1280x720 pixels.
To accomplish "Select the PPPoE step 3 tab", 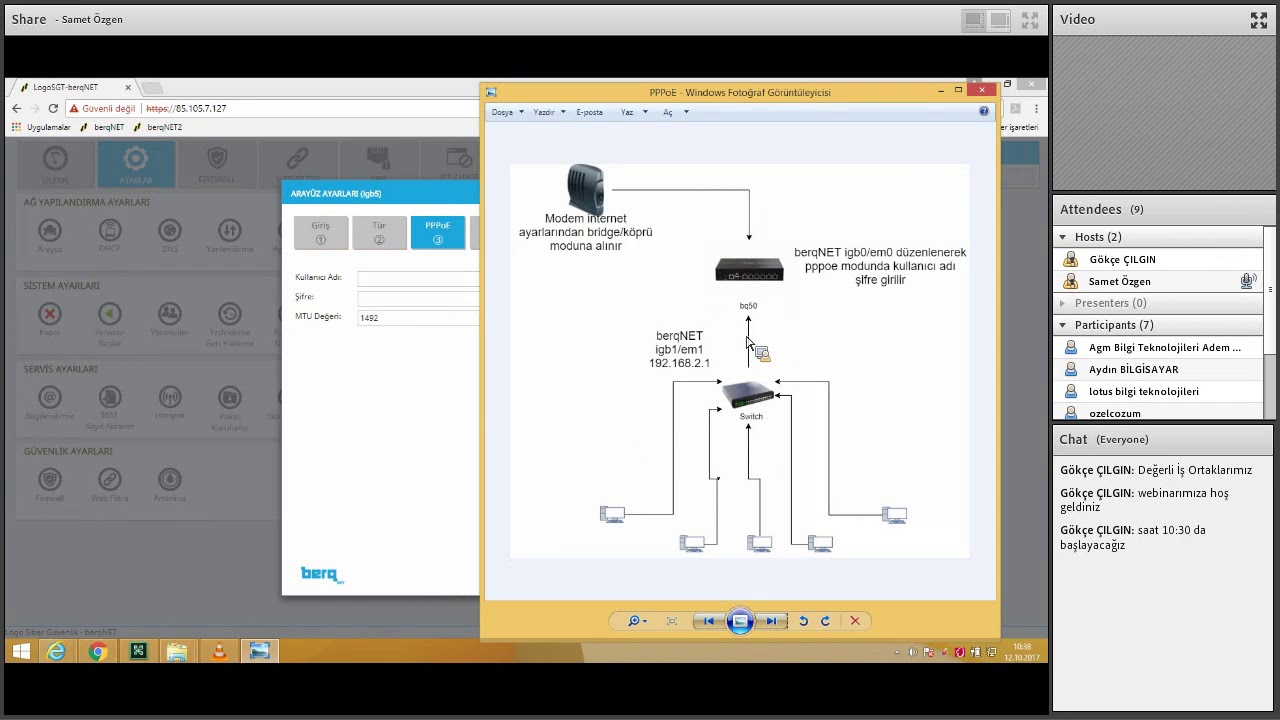I will click(437, 232).
